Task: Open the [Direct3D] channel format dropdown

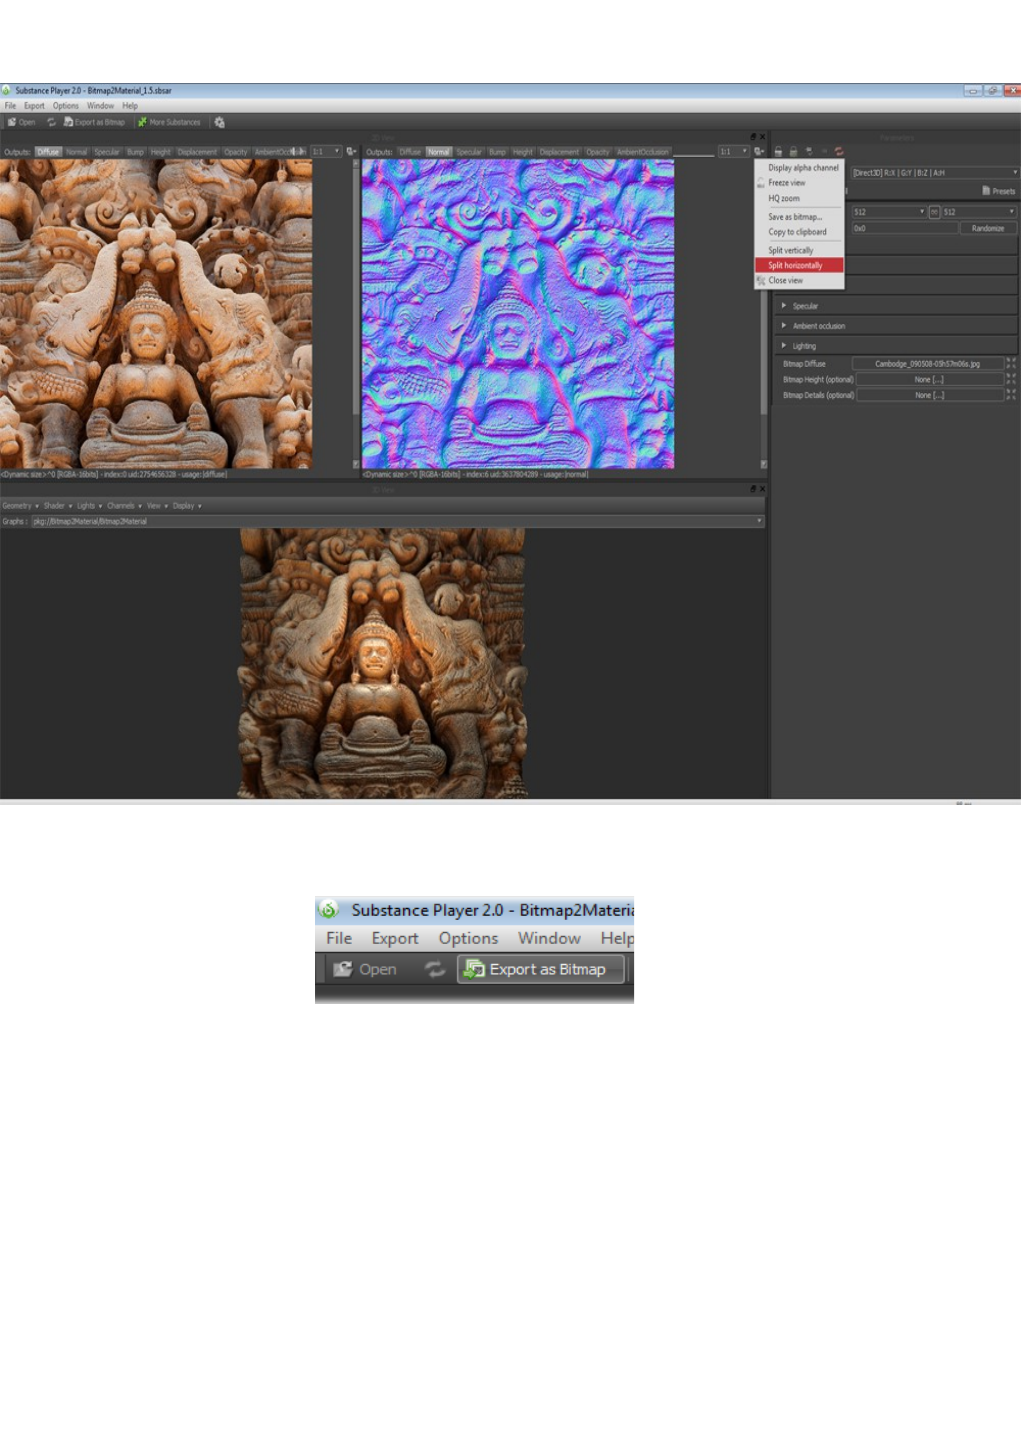Action: click(x=935, y=173)
